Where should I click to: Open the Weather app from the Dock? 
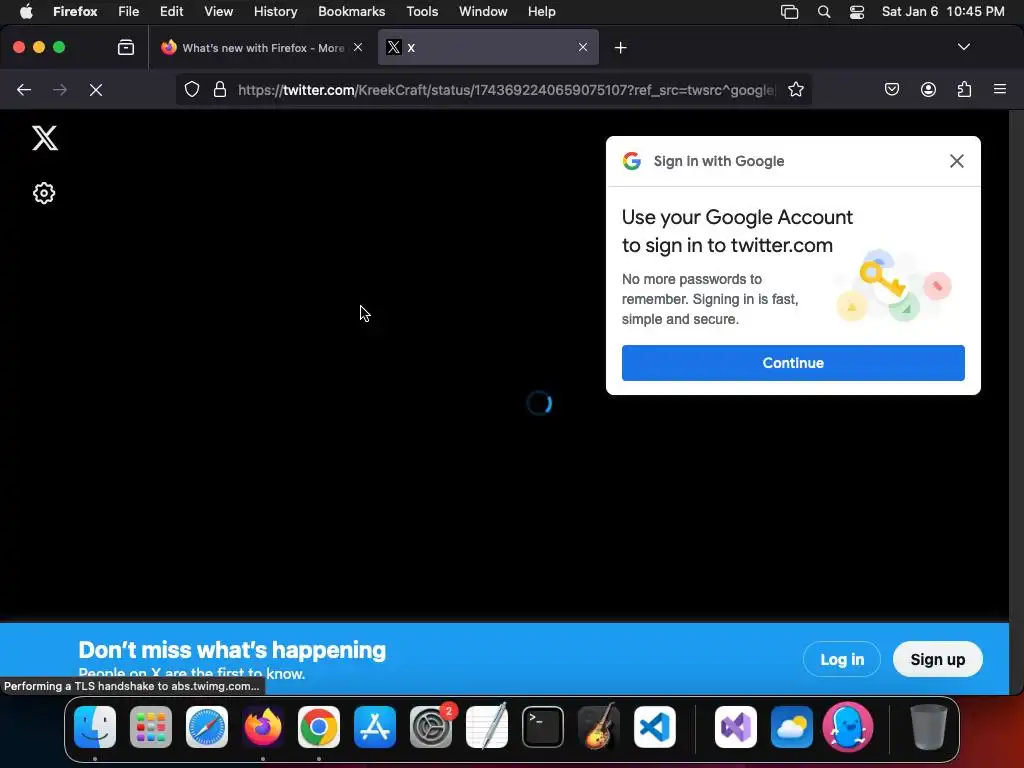[x=792, y=727]
